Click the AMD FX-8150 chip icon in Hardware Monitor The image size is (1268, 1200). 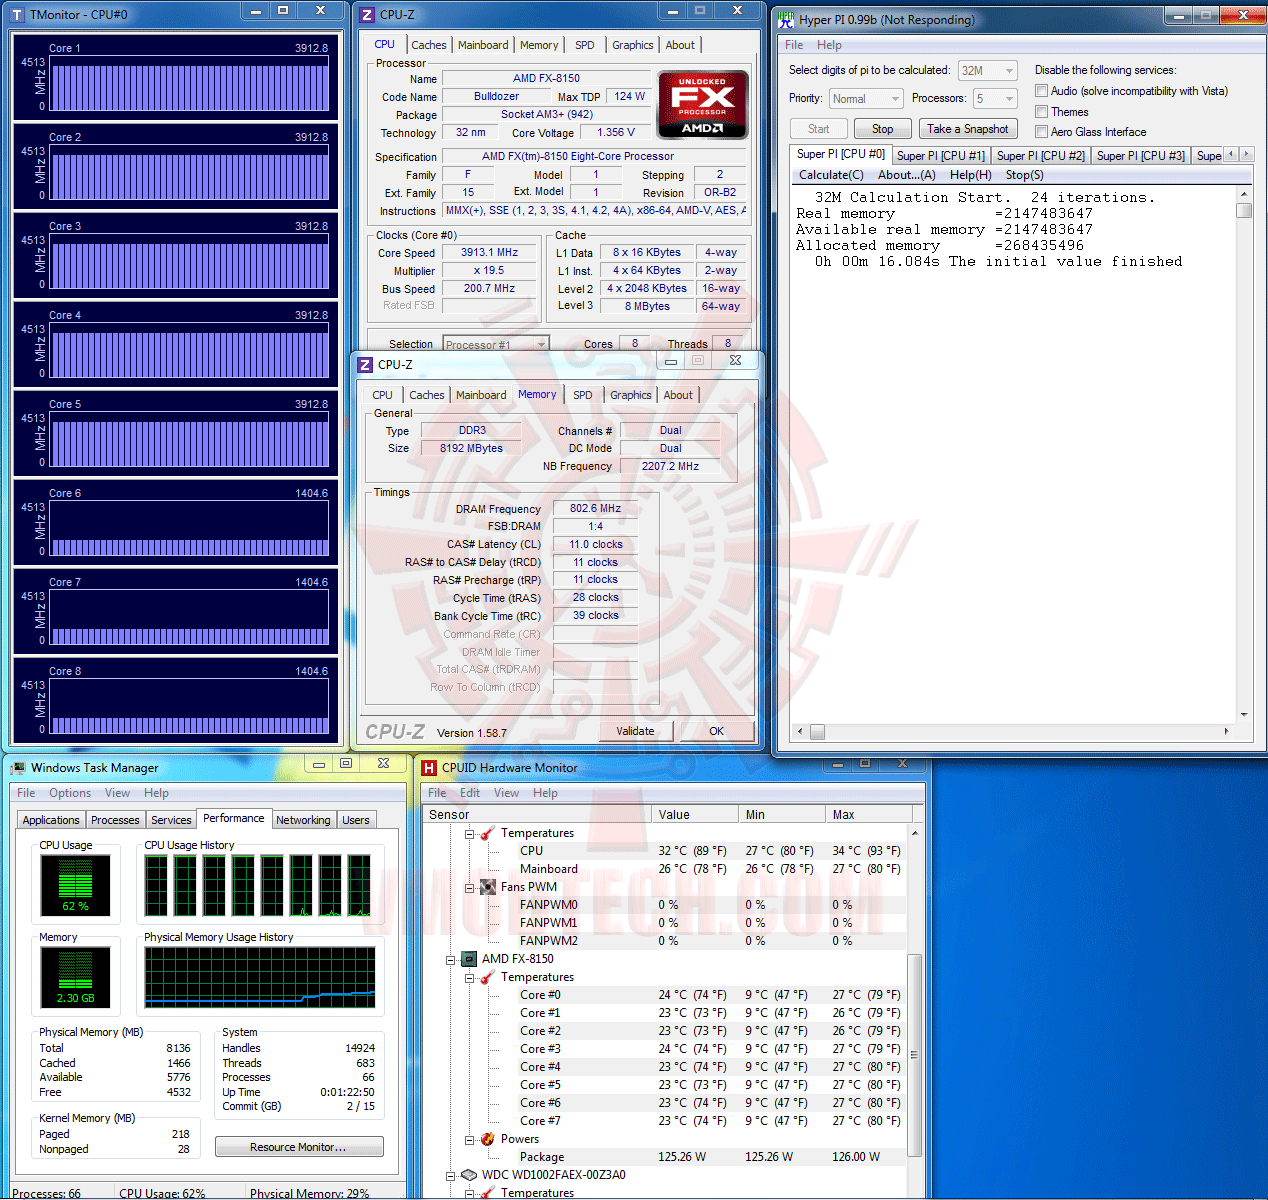tap(468, 959)
